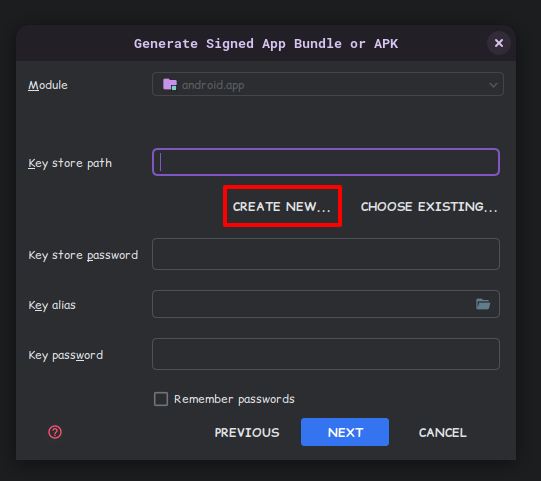Click the red question mark help icon

pos(55,432)
